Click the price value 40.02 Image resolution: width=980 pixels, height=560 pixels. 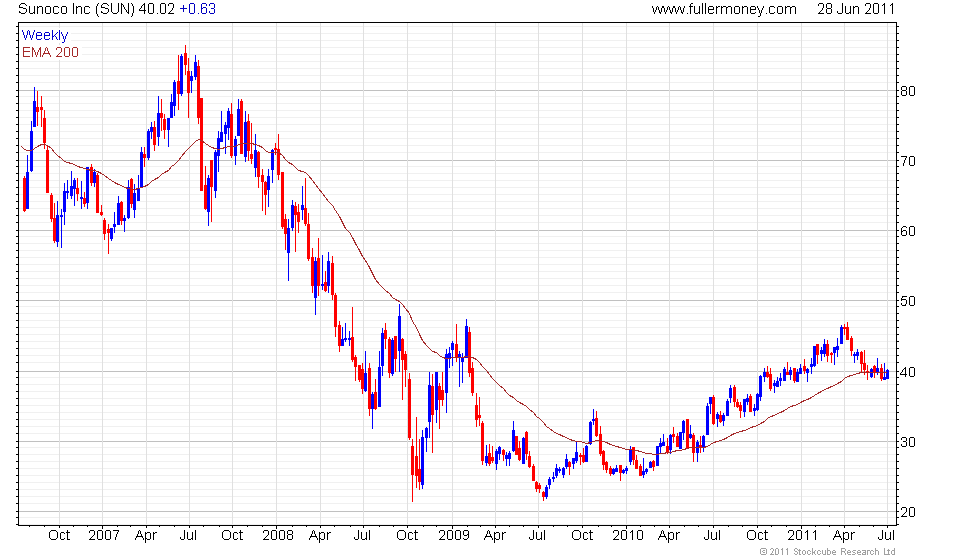click(157, 9)
